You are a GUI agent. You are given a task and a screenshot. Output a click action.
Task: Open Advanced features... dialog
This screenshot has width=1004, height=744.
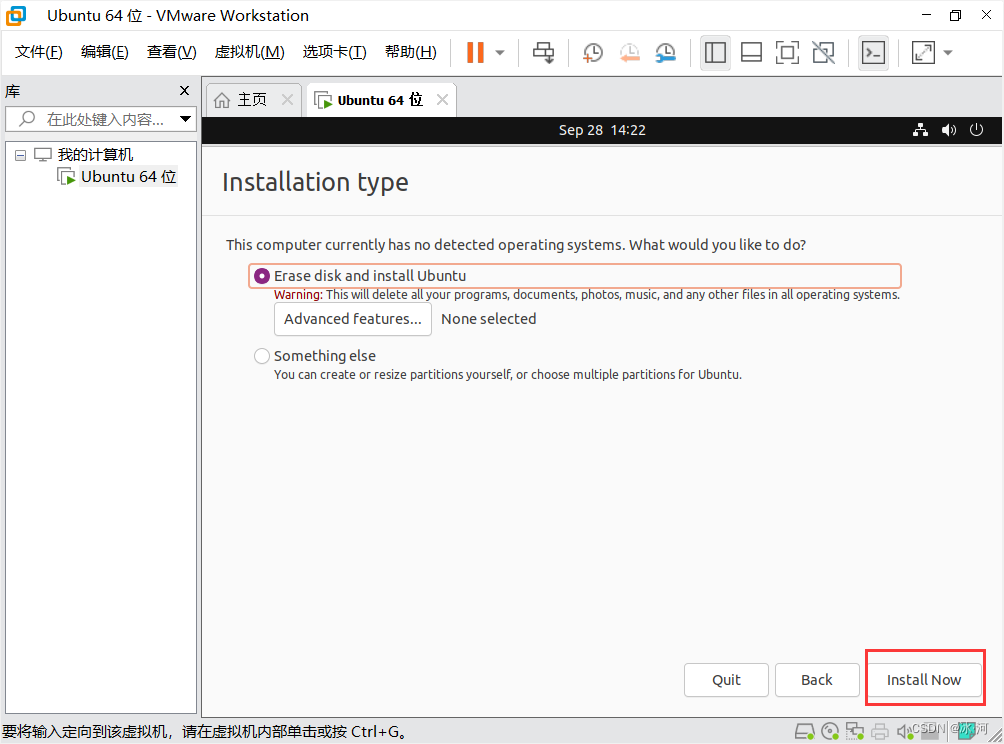pyautogui.click(x=353, y=319)
